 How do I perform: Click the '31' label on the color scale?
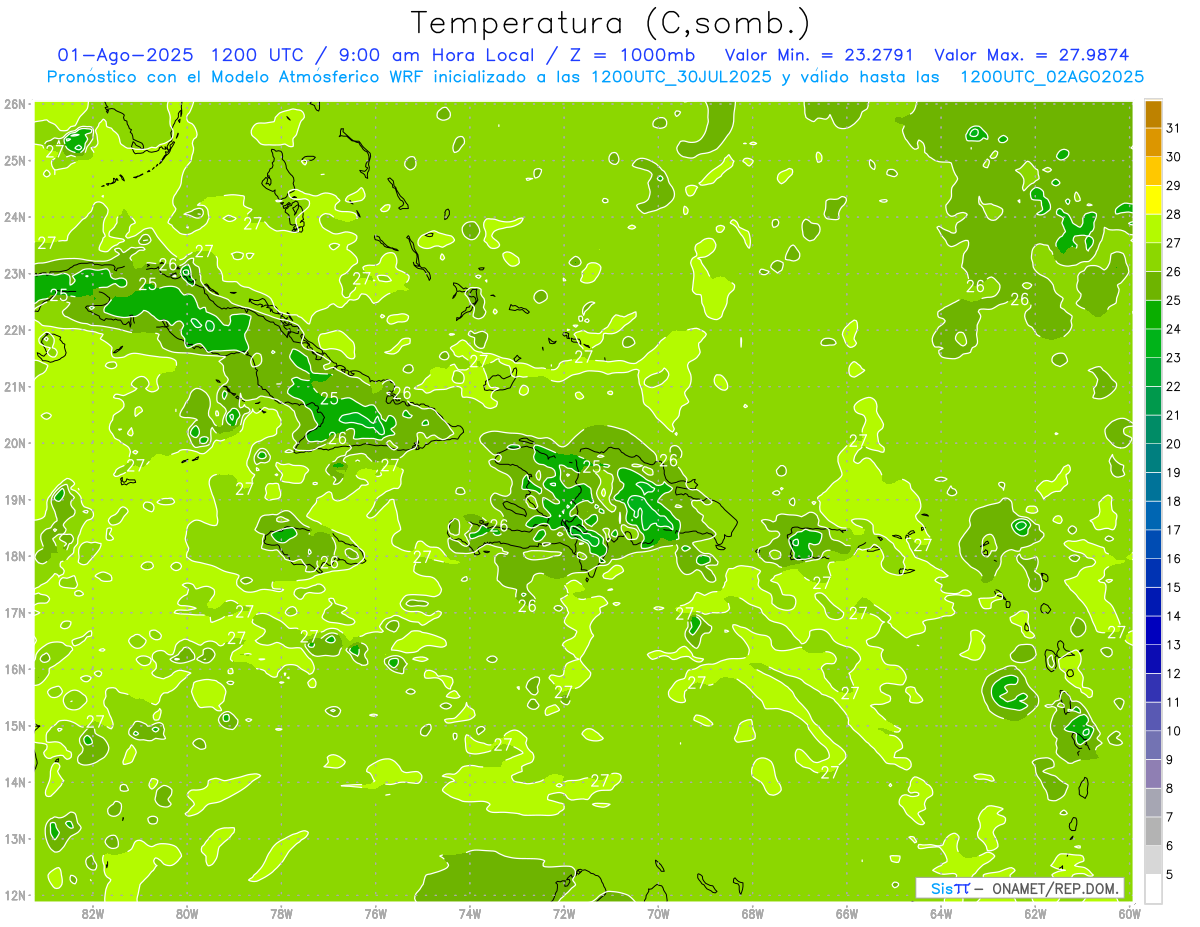pos(1174,128)
